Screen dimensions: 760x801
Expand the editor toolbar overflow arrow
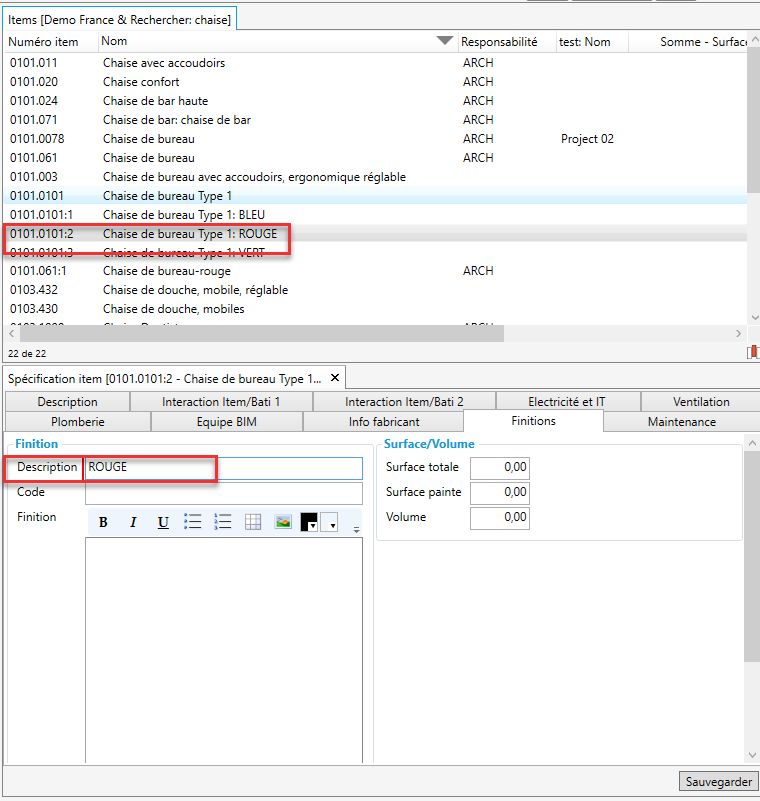(356, 527)
